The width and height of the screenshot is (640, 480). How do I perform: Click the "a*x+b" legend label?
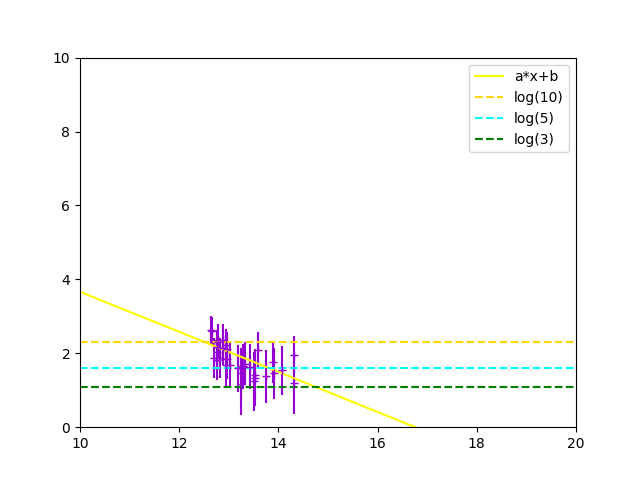538,76
